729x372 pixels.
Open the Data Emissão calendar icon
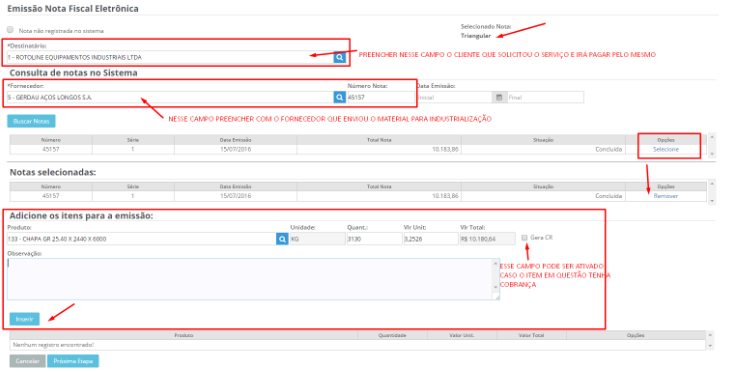499,97
